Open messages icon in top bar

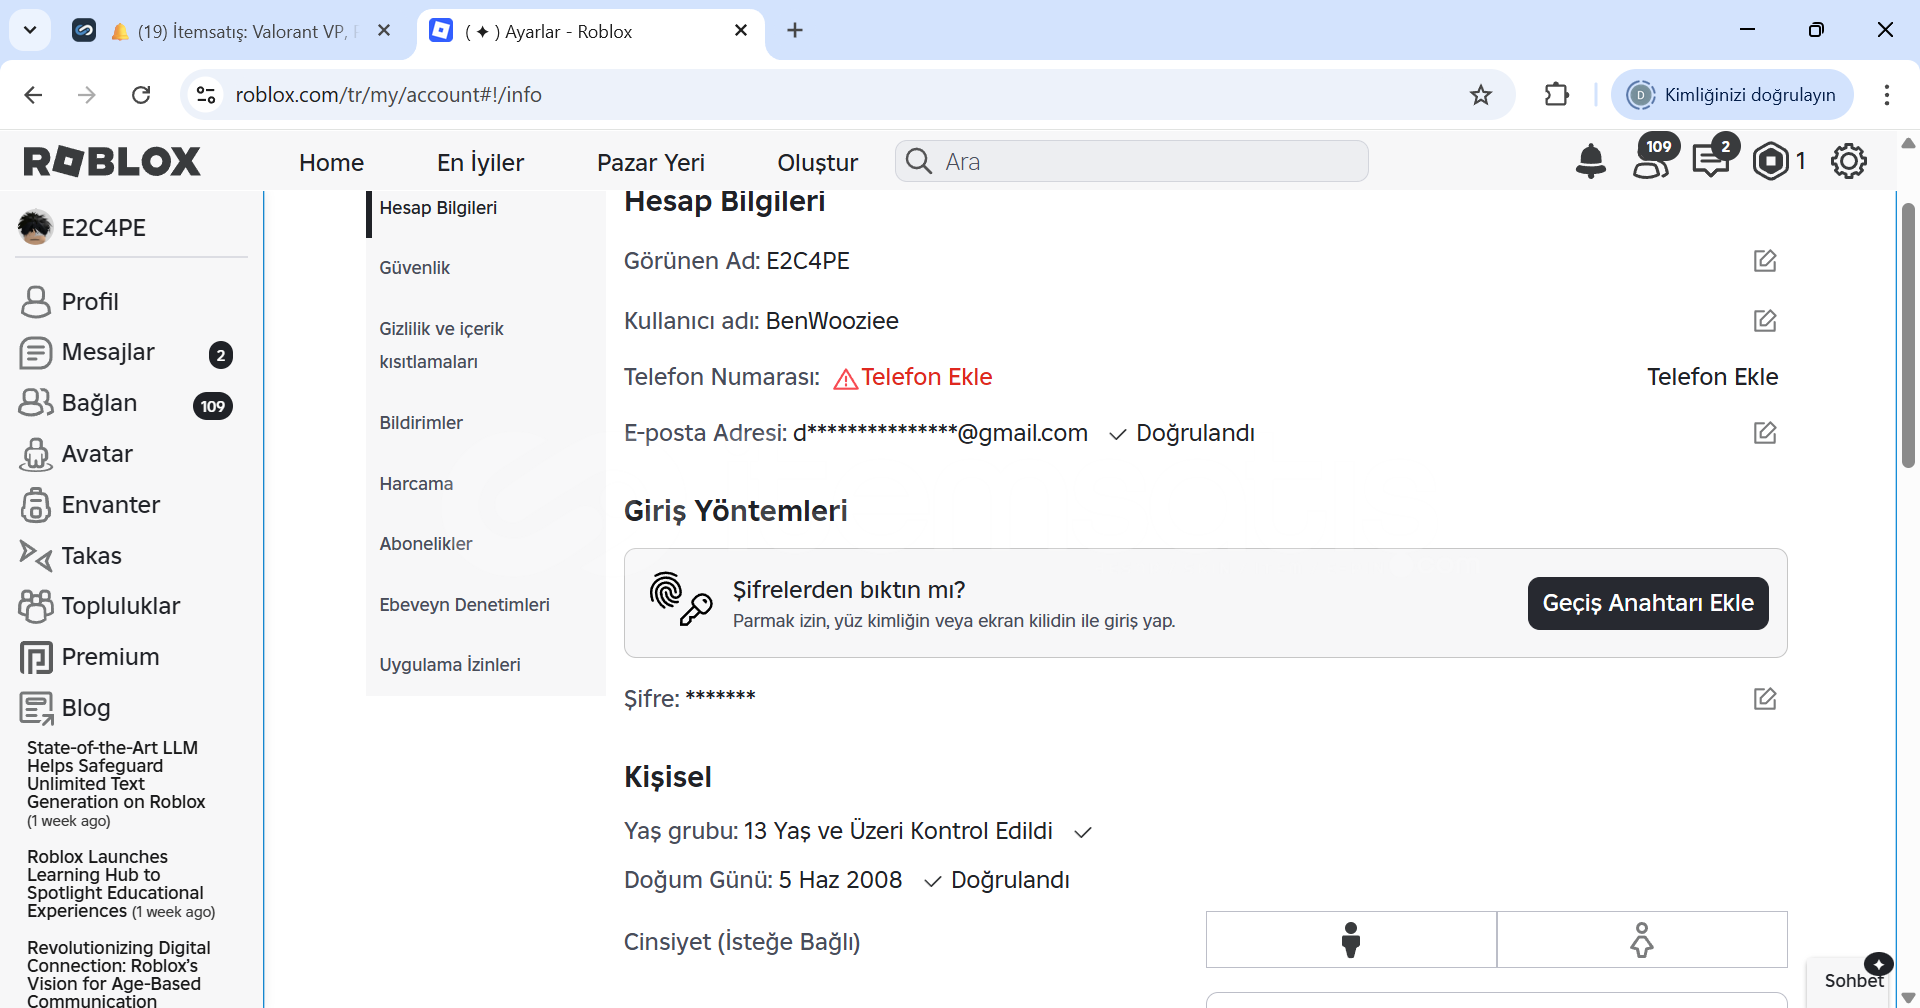pos(1712,159)
